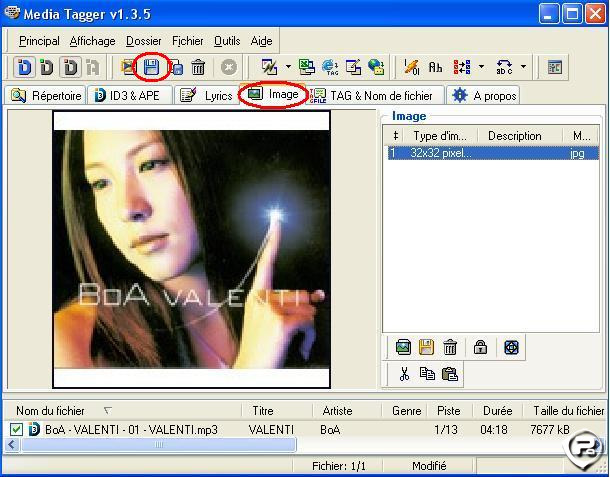Click the Excel export icon
610x477 pixels.
pyautogui.click(x=307, y=67)
